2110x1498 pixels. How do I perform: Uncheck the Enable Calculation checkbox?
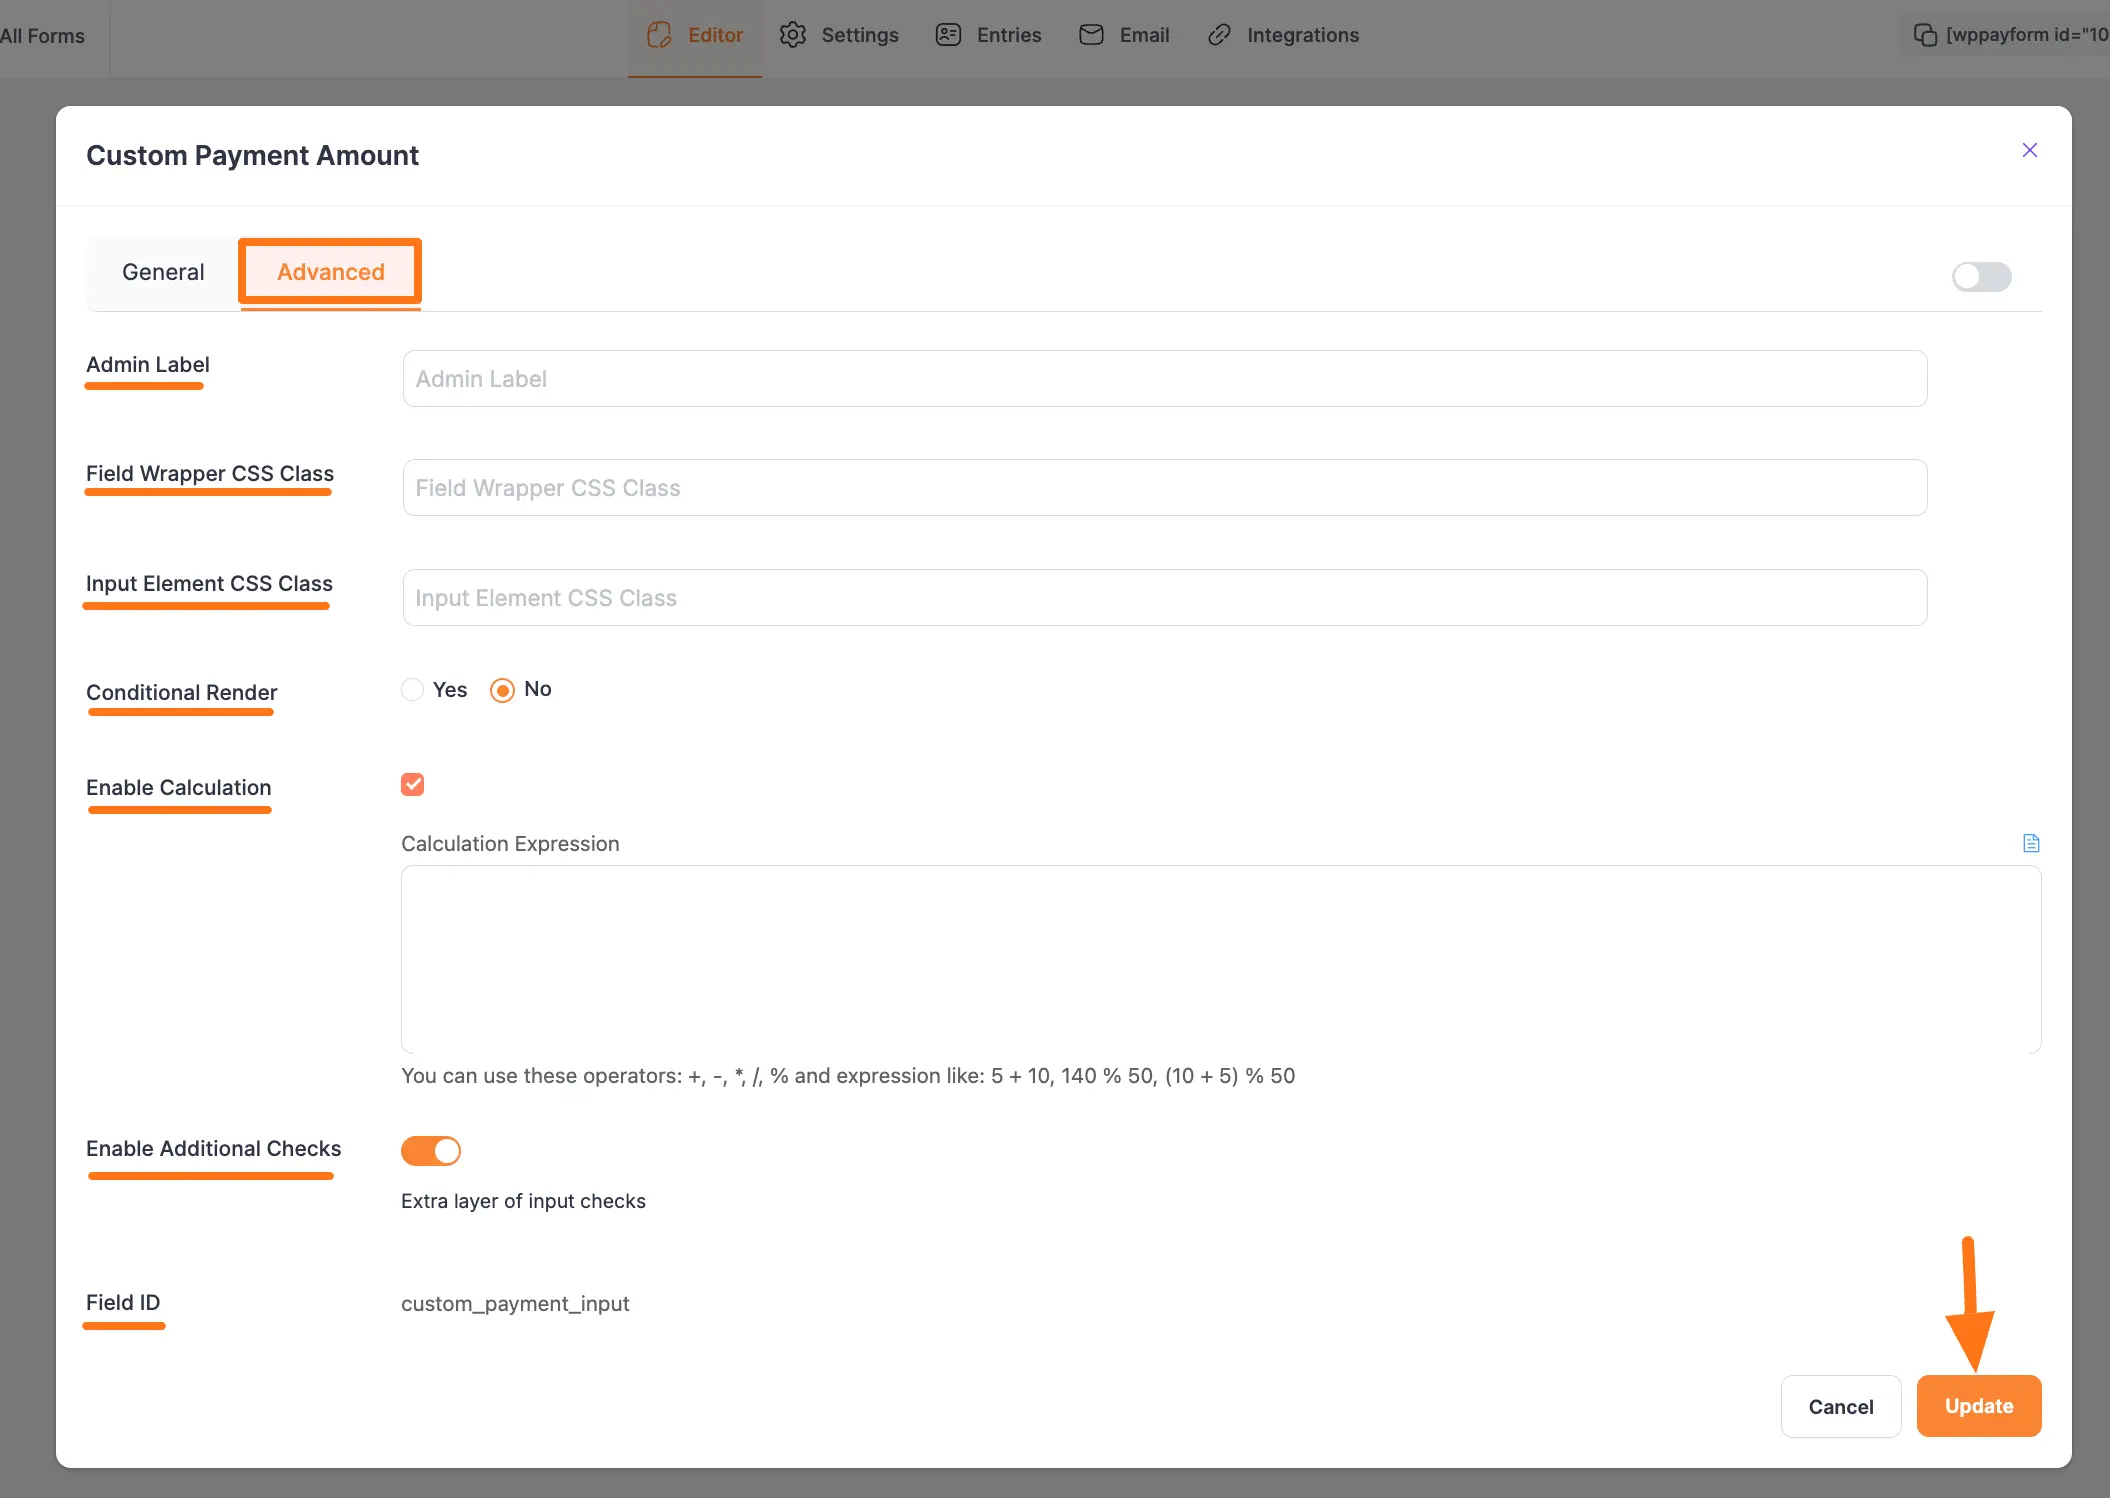412,785
